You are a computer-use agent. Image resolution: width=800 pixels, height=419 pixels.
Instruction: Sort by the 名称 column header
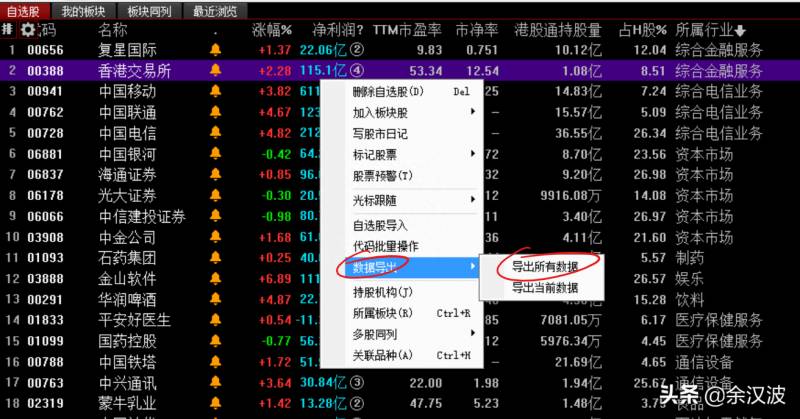(113, 31)
